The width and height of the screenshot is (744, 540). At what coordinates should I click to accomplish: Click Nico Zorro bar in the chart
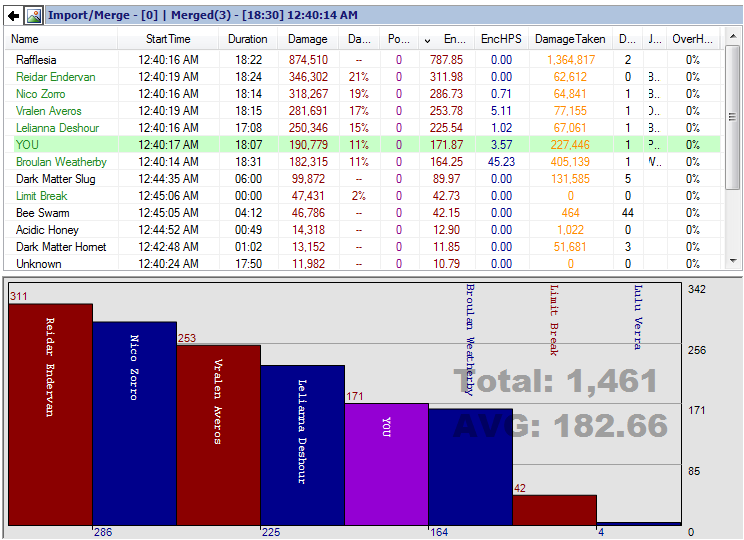[135, 423]
